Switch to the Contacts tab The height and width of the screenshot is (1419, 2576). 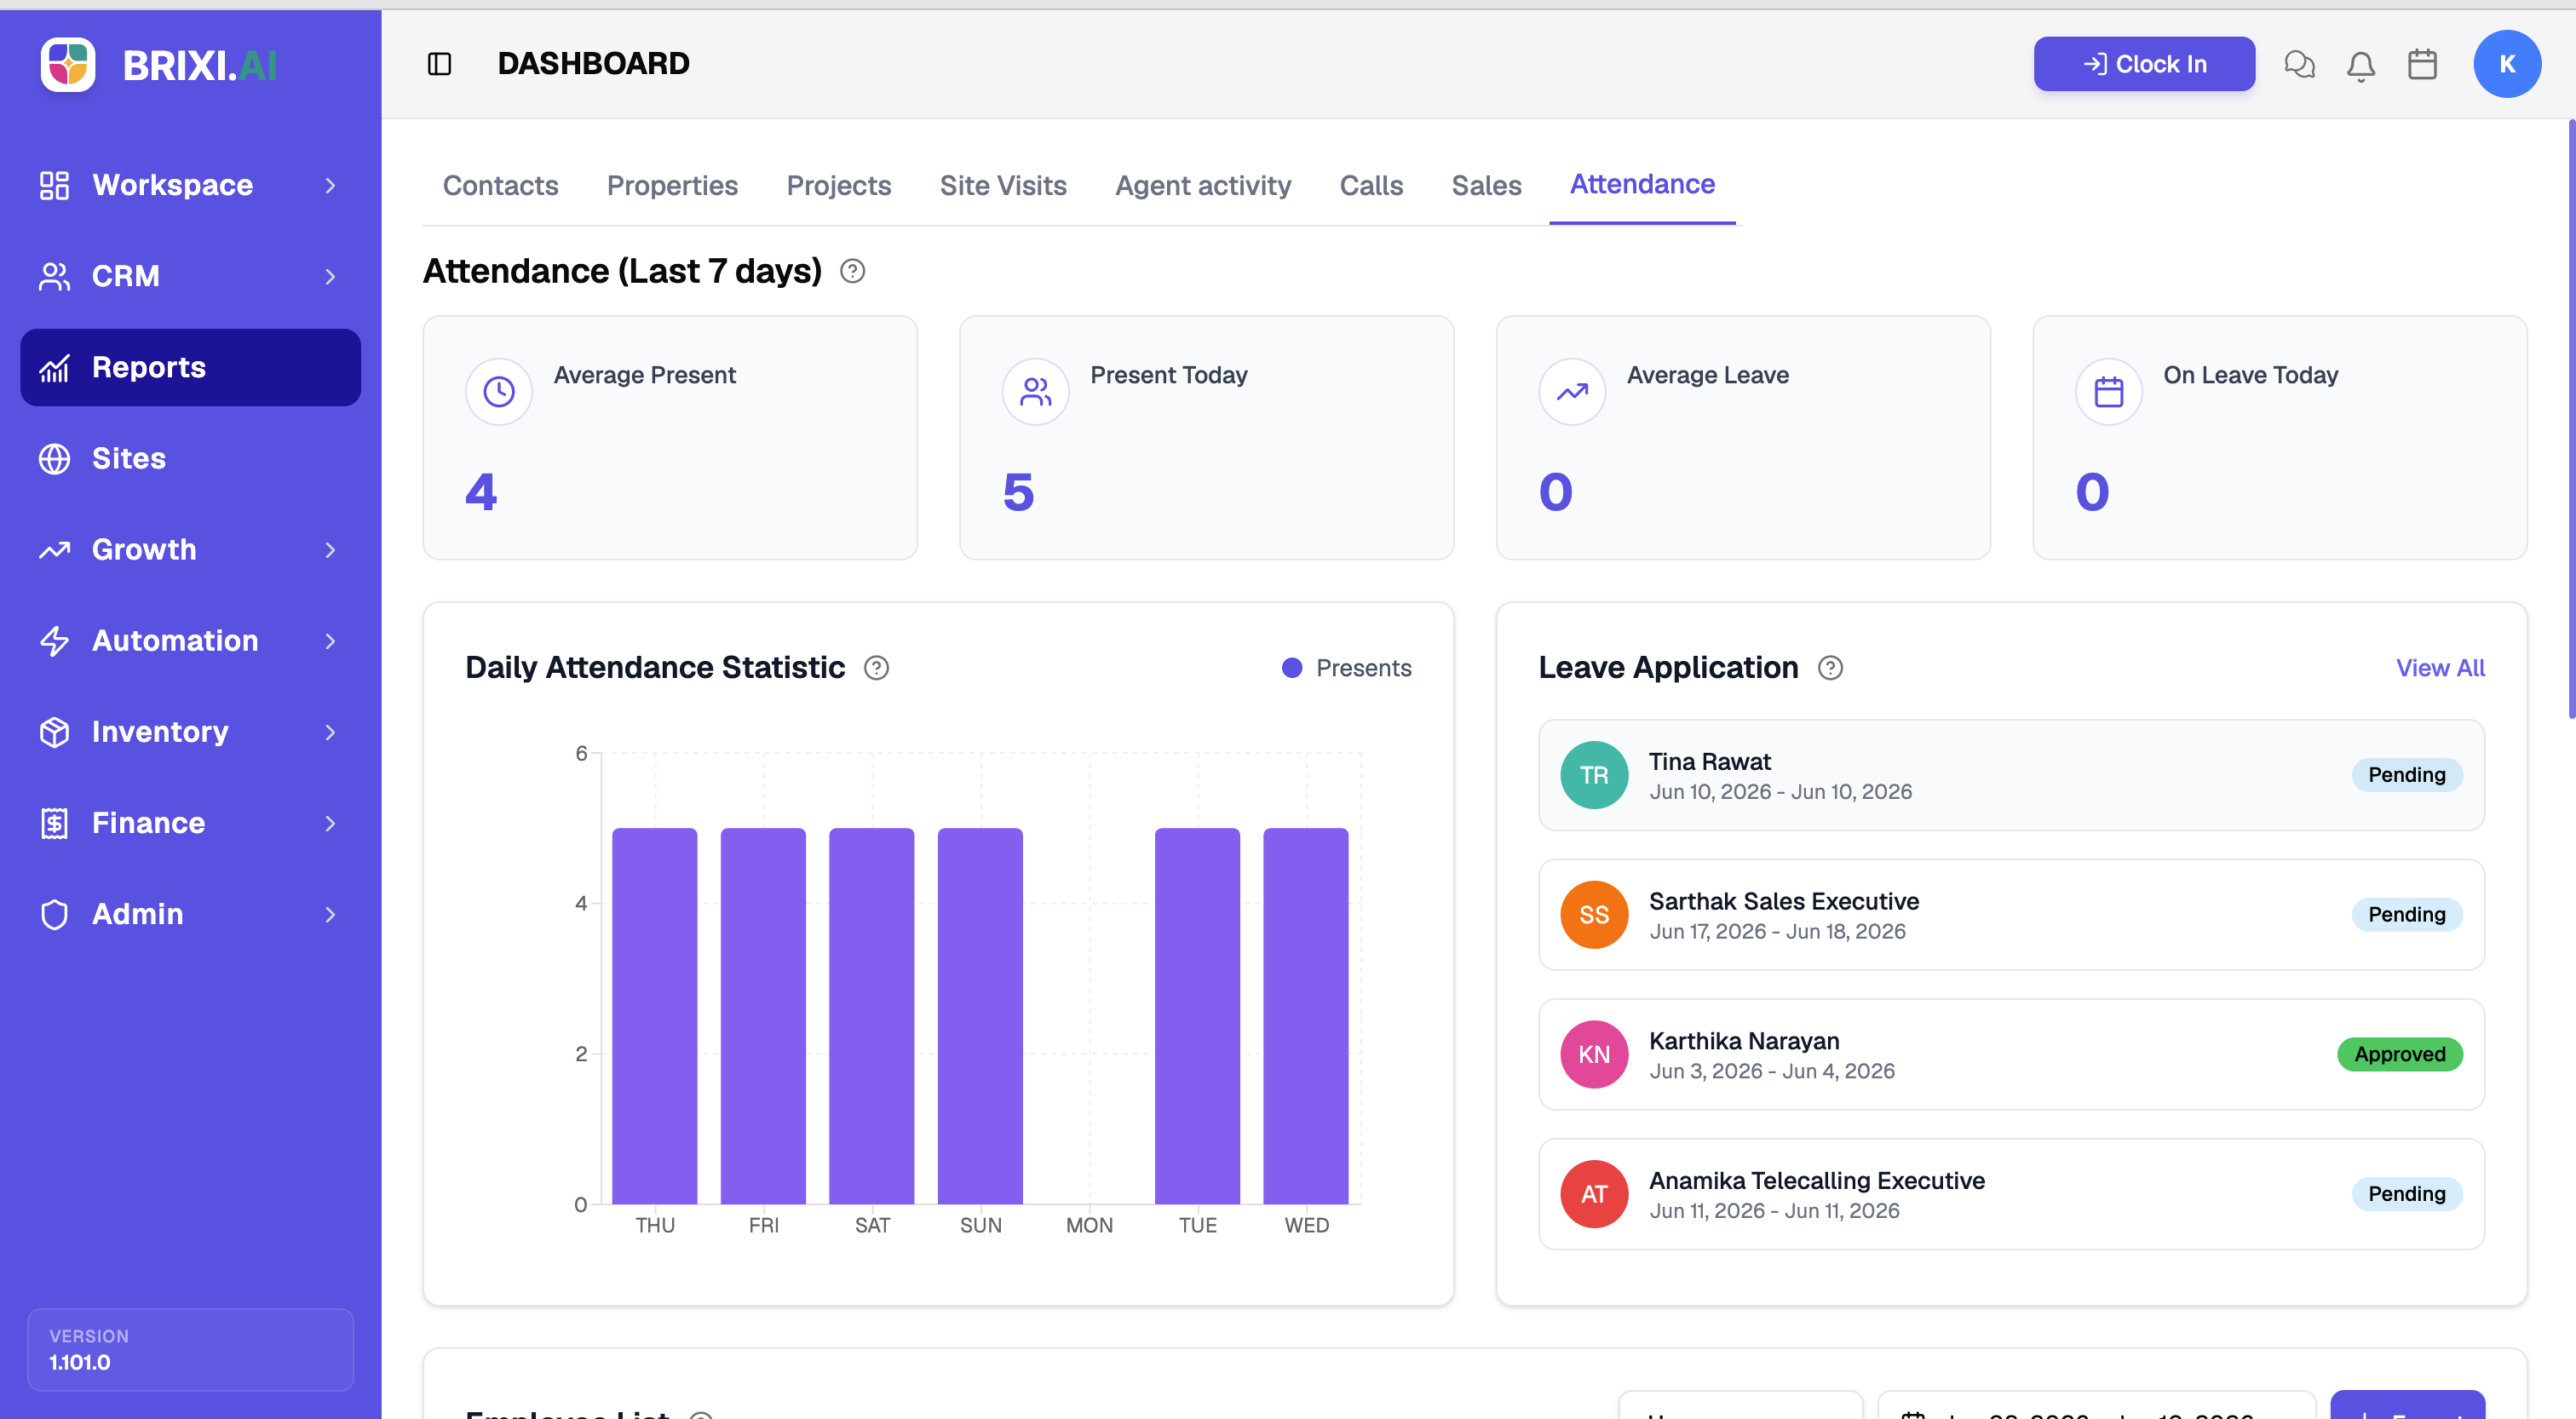click(500, 185)
